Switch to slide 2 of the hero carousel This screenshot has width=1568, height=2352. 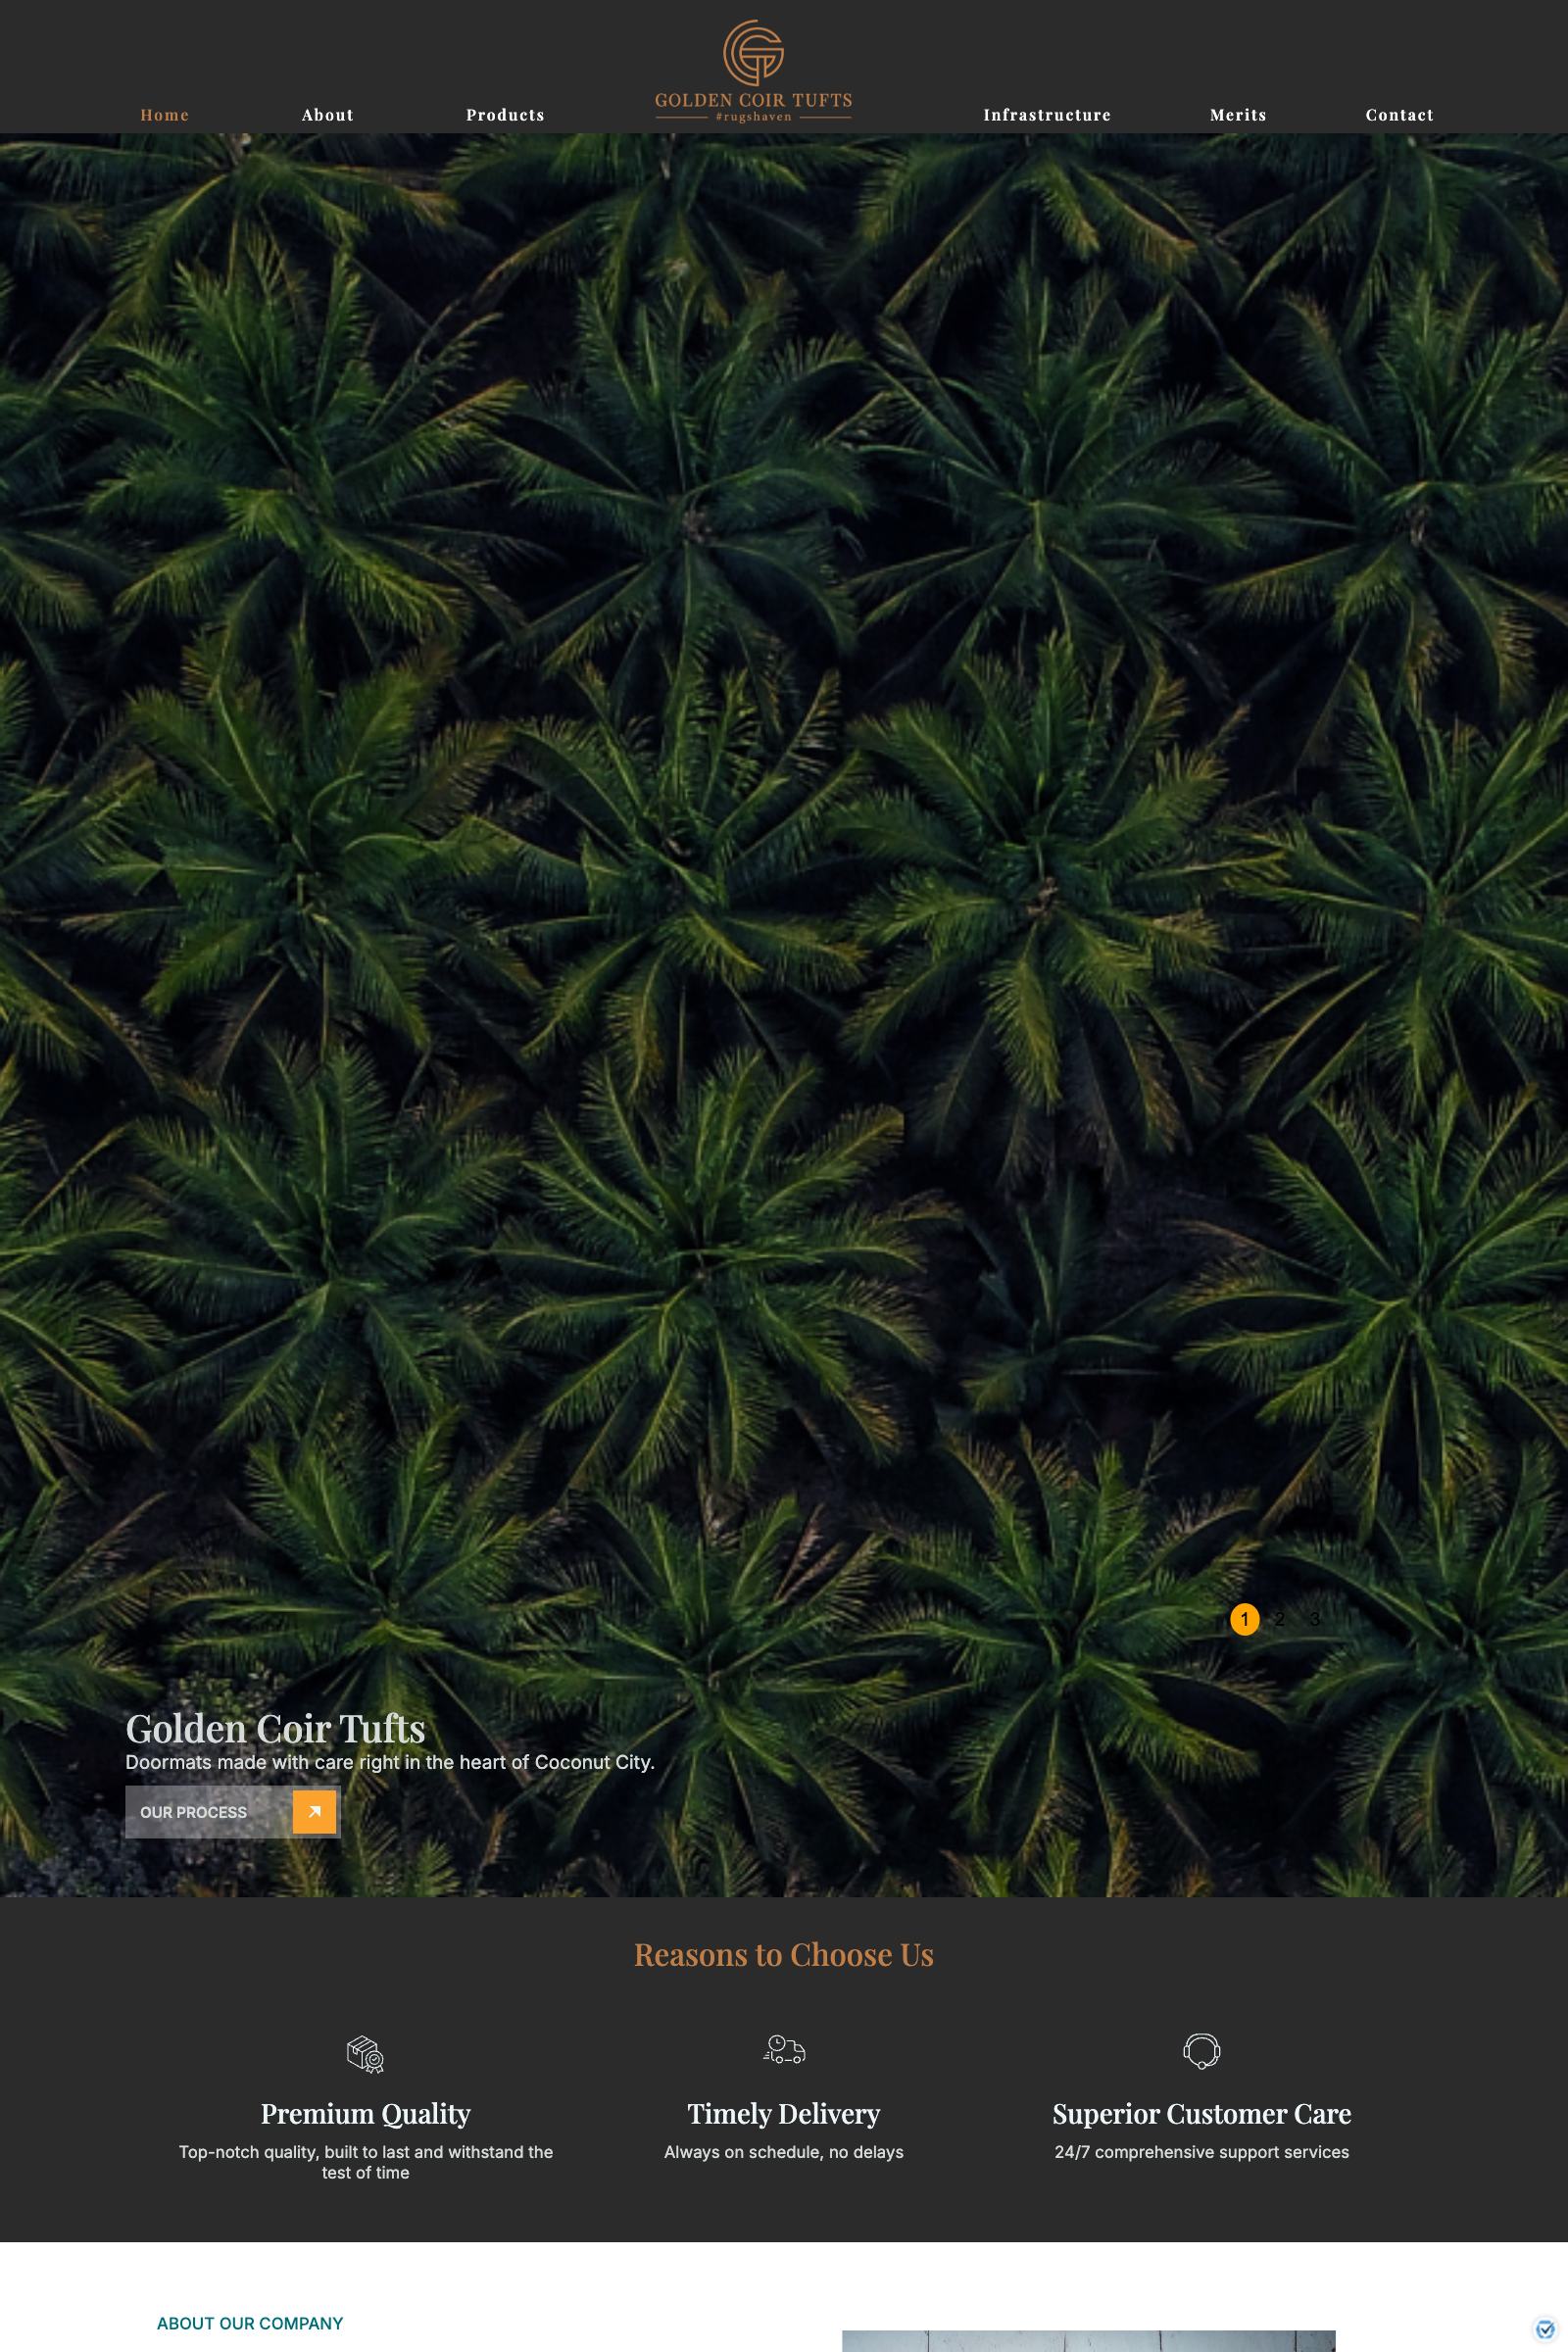point(1279,1619)
